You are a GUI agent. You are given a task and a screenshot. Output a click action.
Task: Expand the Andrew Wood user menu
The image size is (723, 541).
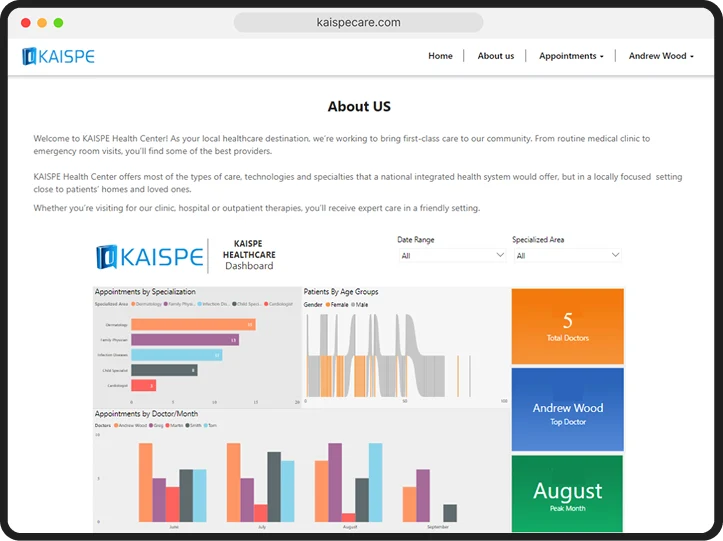661,56
